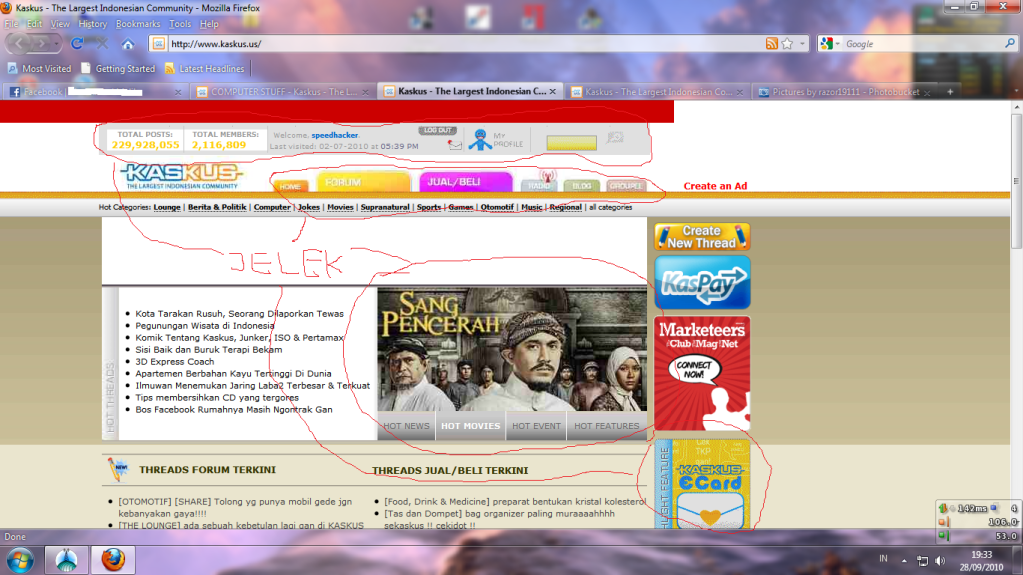Switch to COMPUTER STUFF Kaskus tab
This screenshot has width=1023, height=575.
point(282,92)
